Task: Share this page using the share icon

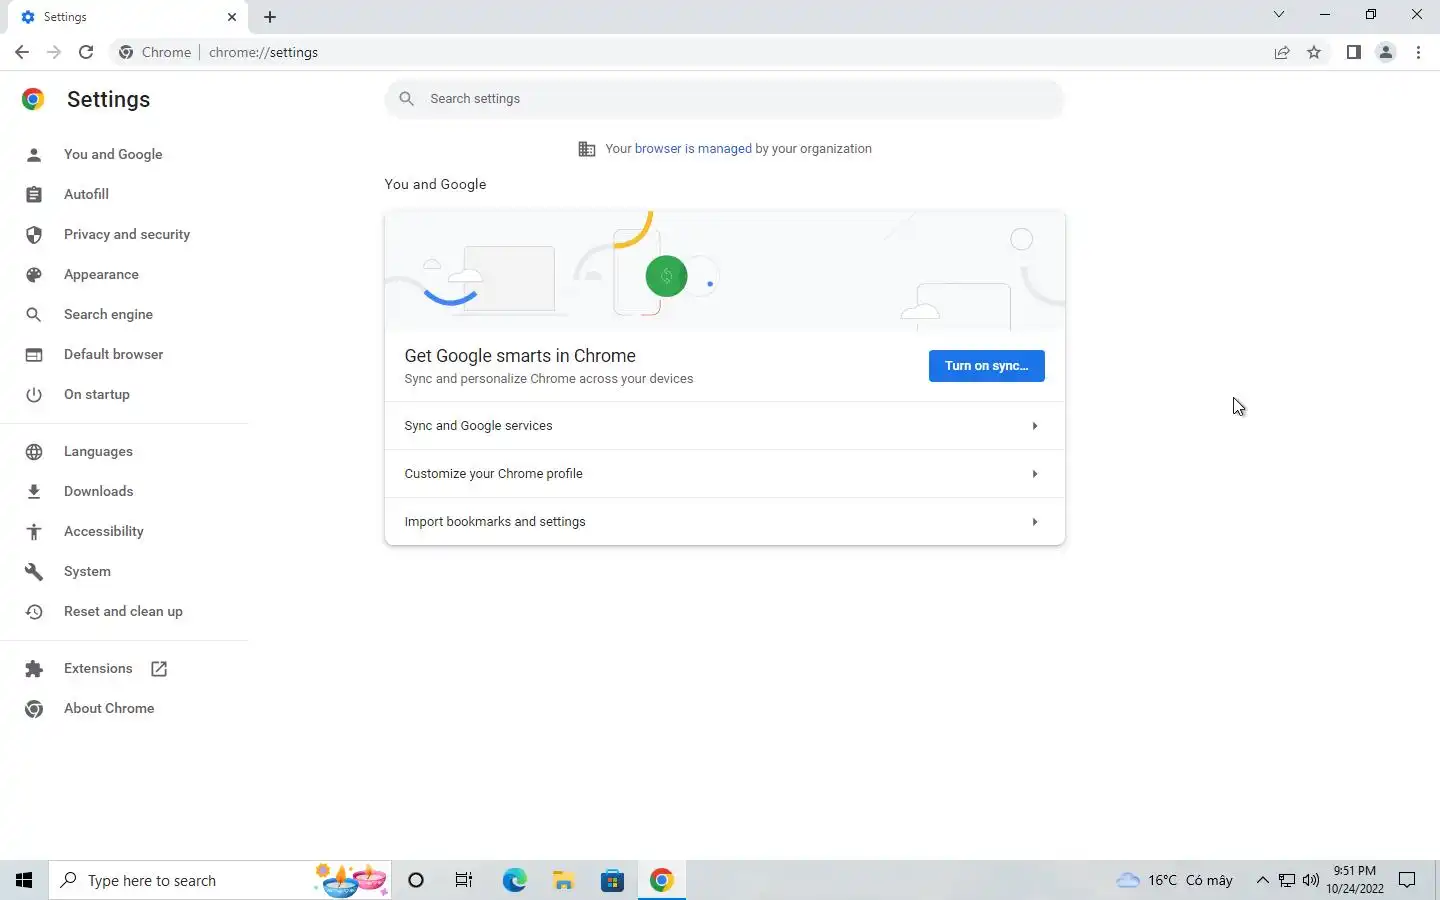Action: point(1282,52)
